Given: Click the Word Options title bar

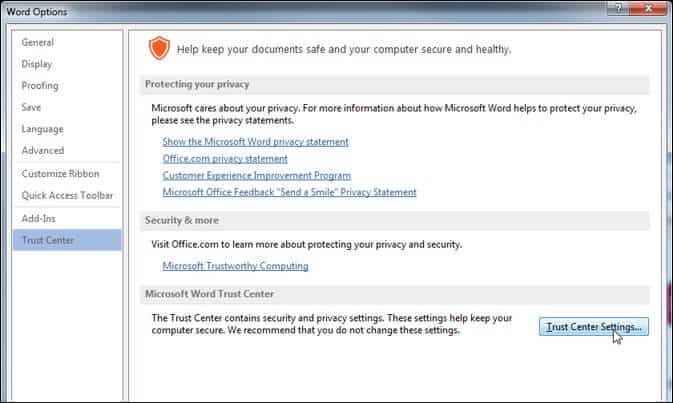Looking at the screenshot, I should (x=300, y=11).
